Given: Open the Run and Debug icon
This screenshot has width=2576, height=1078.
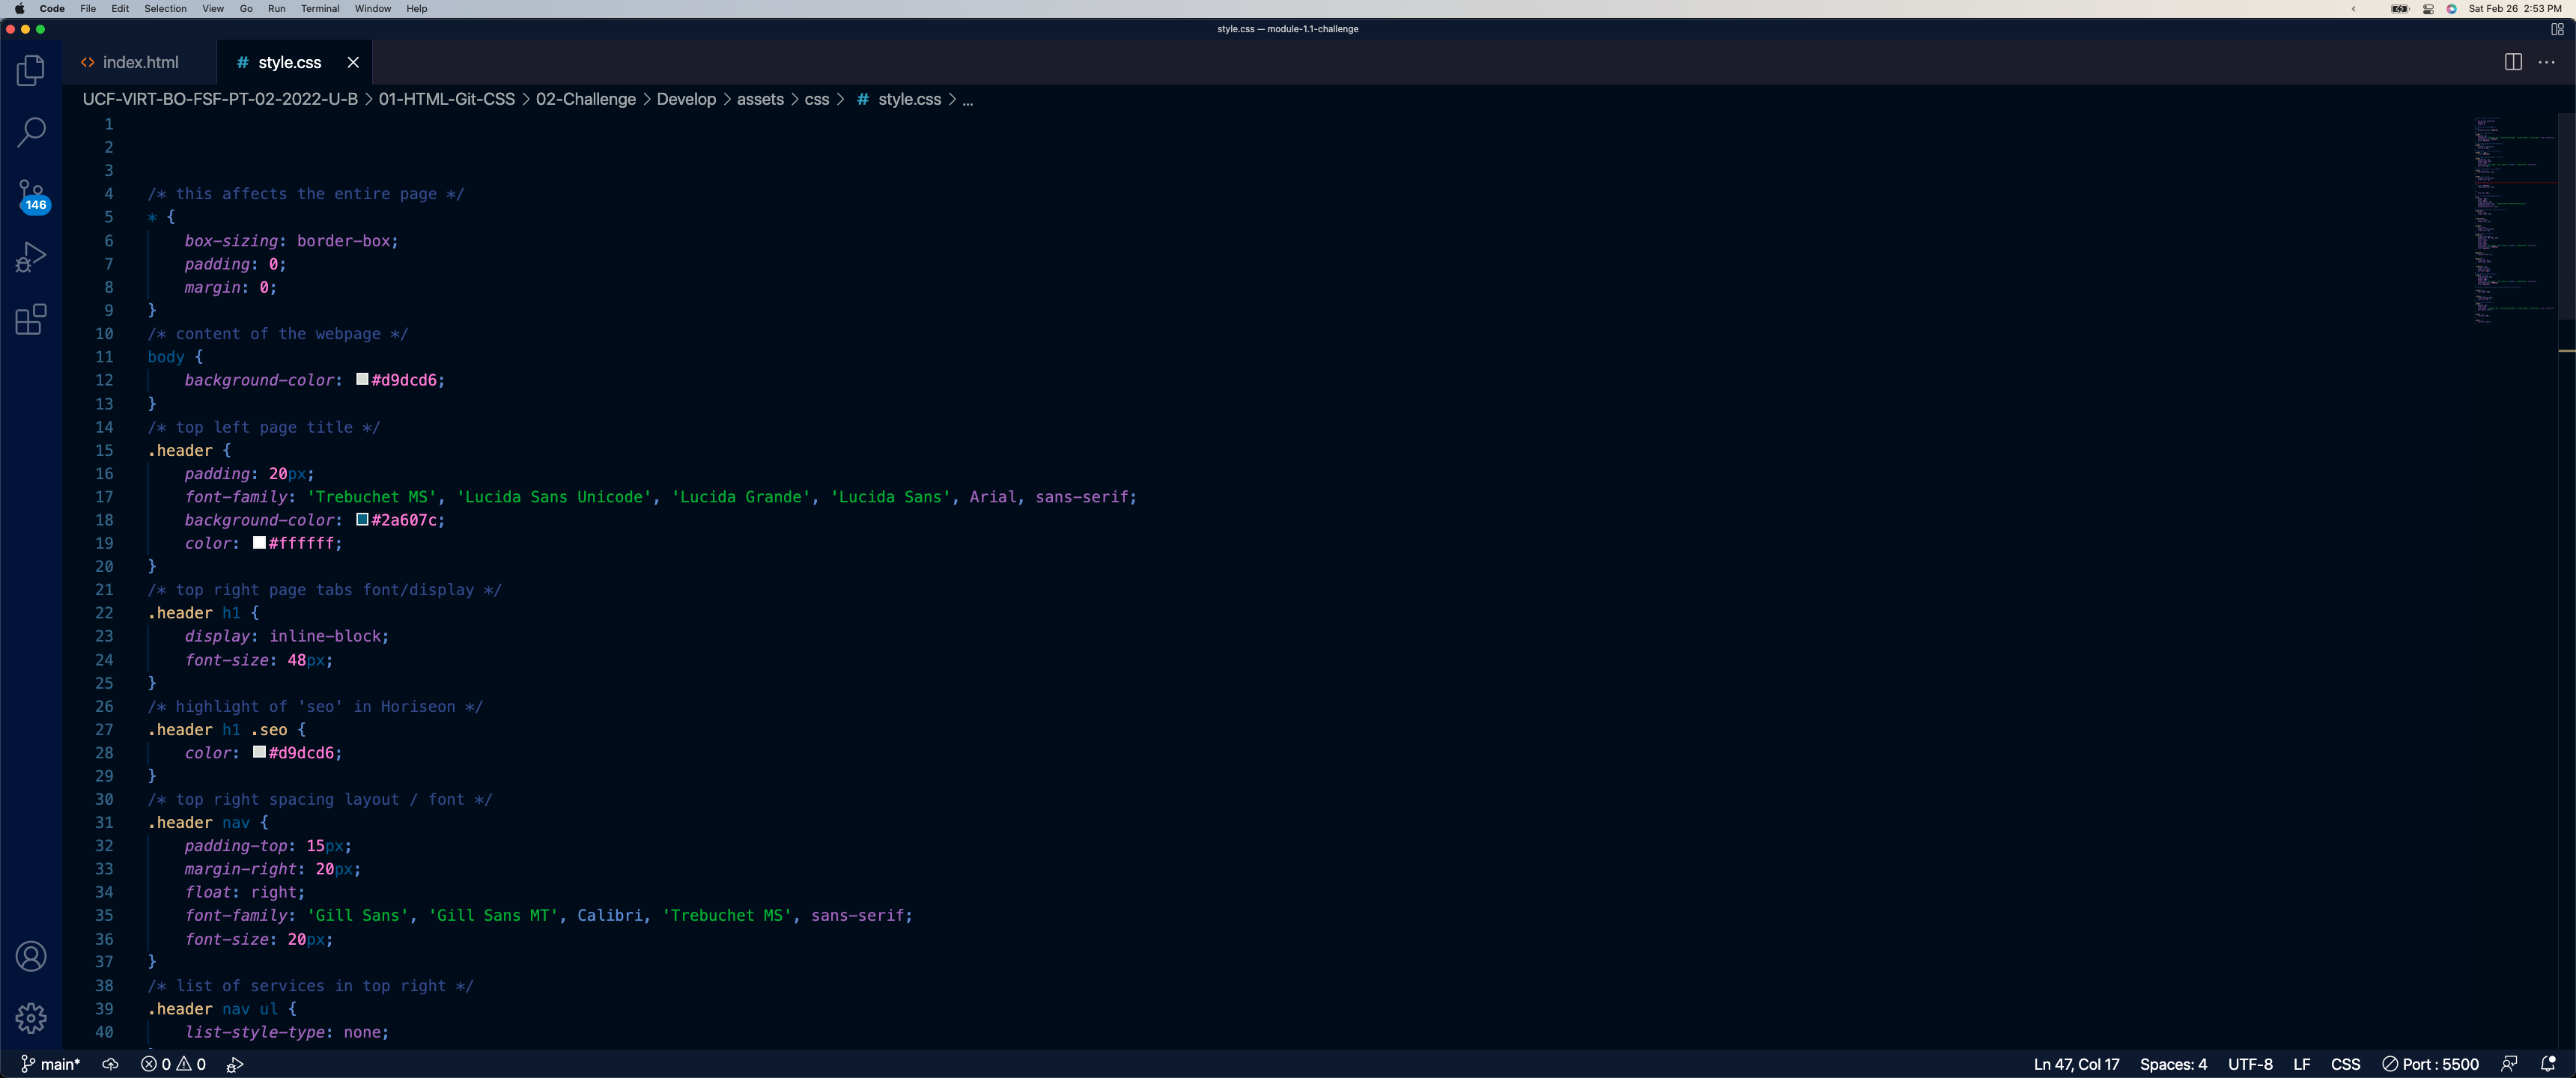Looking at the screenshot, I should 31,257.
